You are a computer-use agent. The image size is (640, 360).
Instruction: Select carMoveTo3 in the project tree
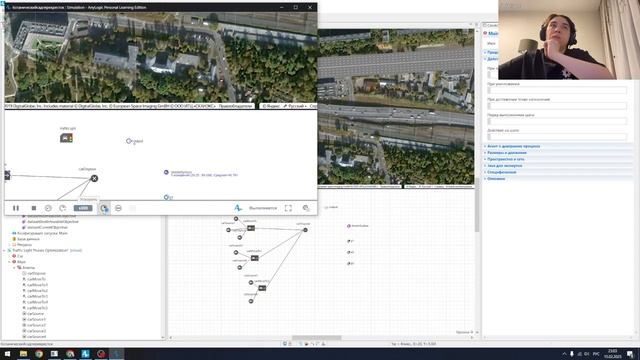point(37,296)
